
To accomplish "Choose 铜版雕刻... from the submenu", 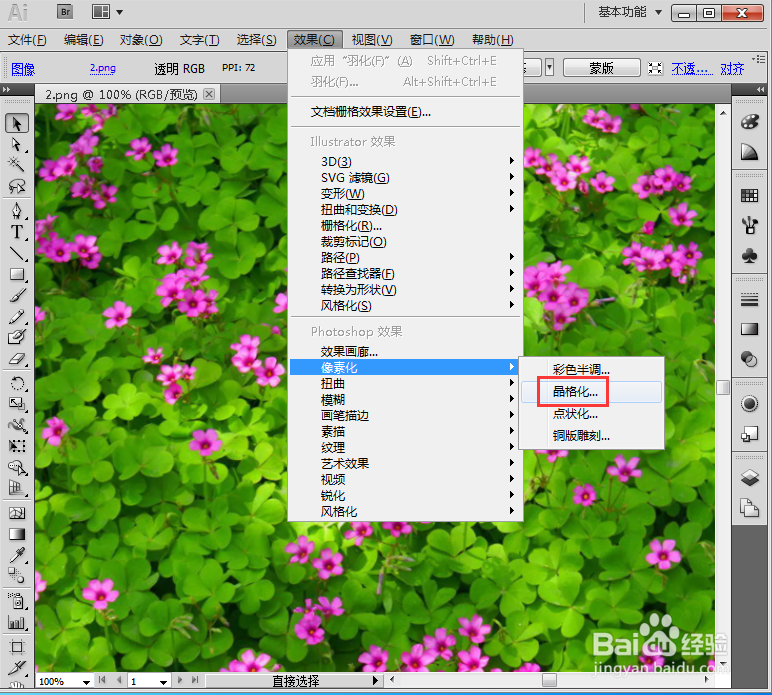I will coord(591,436).
